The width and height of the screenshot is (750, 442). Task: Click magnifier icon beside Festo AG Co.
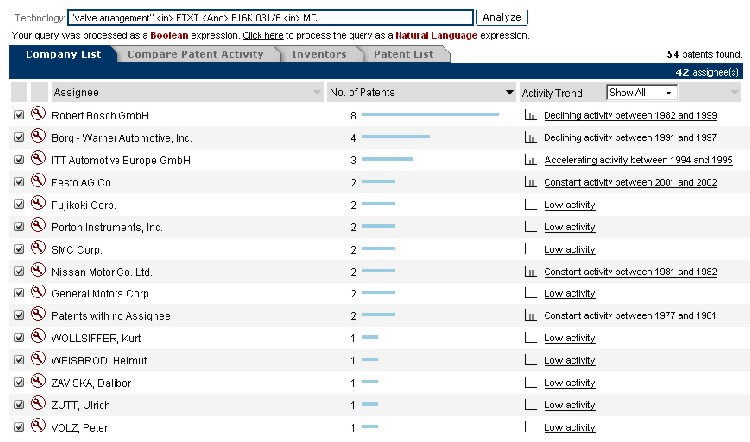coord(38,181)
